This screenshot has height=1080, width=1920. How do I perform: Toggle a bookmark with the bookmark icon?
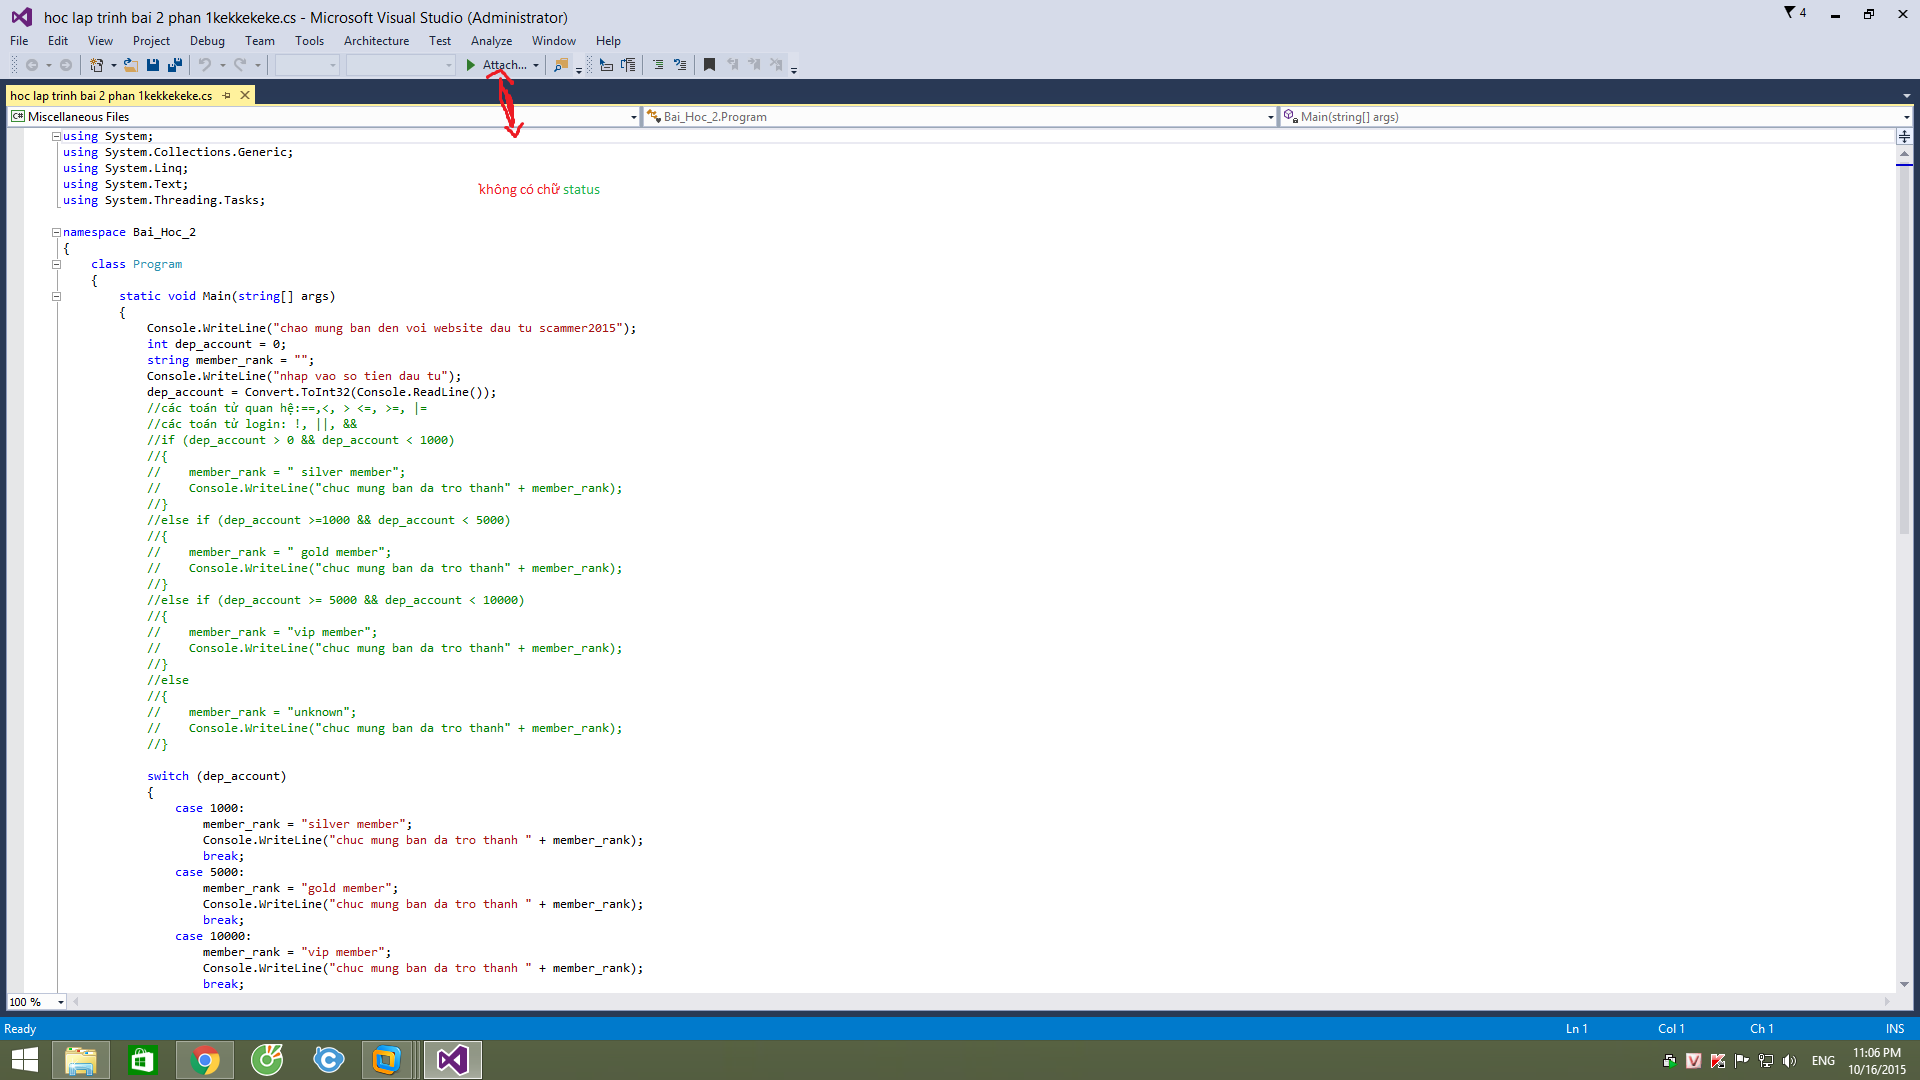click(x=709, y=65)
